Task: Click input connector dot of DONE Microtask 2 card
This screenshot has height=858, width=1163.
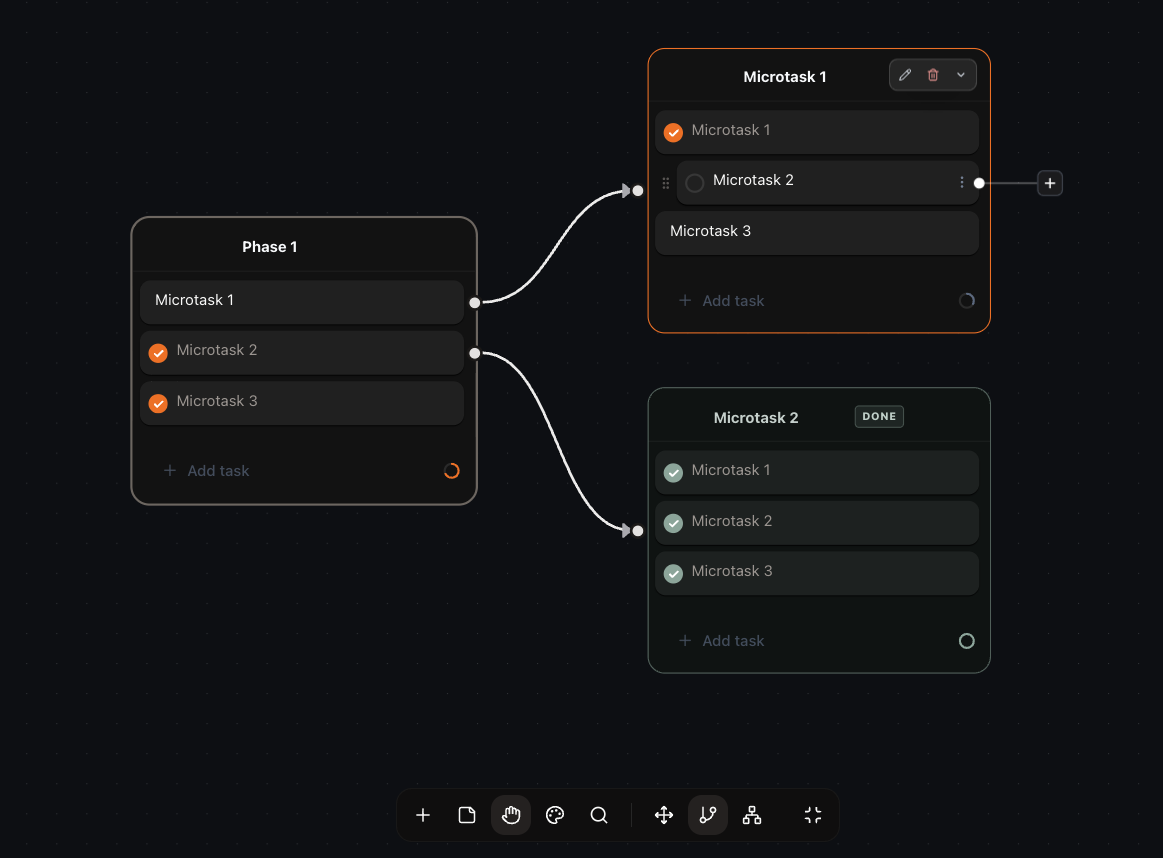Action: [638, 531]
